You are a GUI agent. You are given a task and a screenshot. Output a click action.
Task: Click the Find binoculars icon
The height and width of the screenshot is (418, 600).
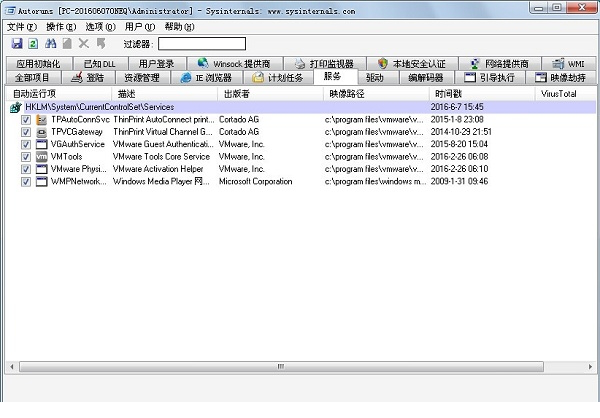[x=51, y=44]
